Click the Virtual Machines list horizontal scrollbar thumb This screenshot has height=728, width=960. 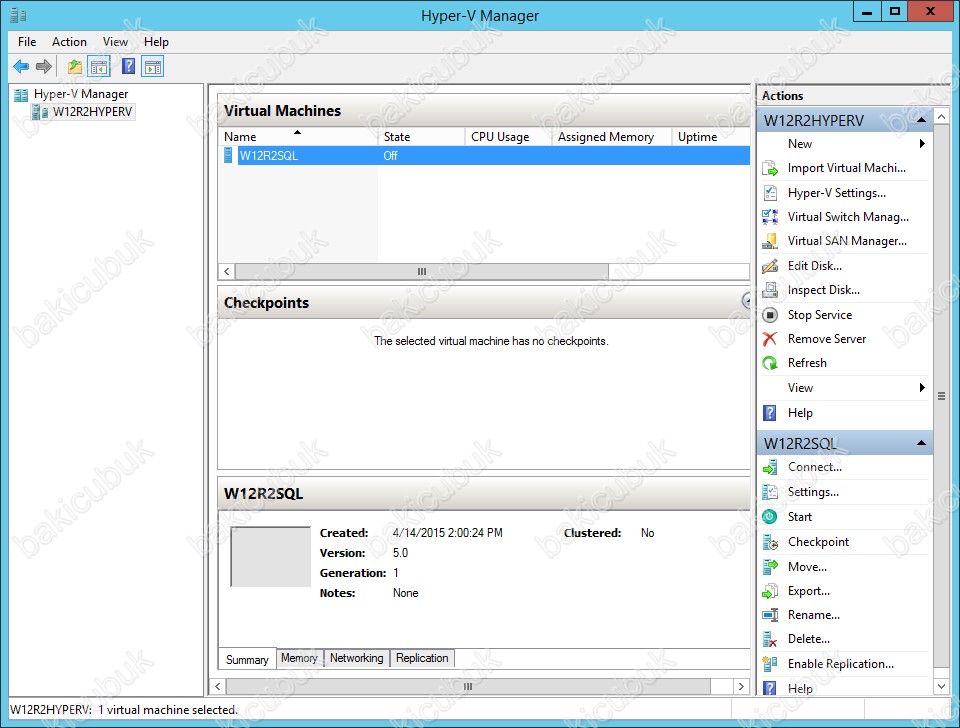(x=422, y=271)
